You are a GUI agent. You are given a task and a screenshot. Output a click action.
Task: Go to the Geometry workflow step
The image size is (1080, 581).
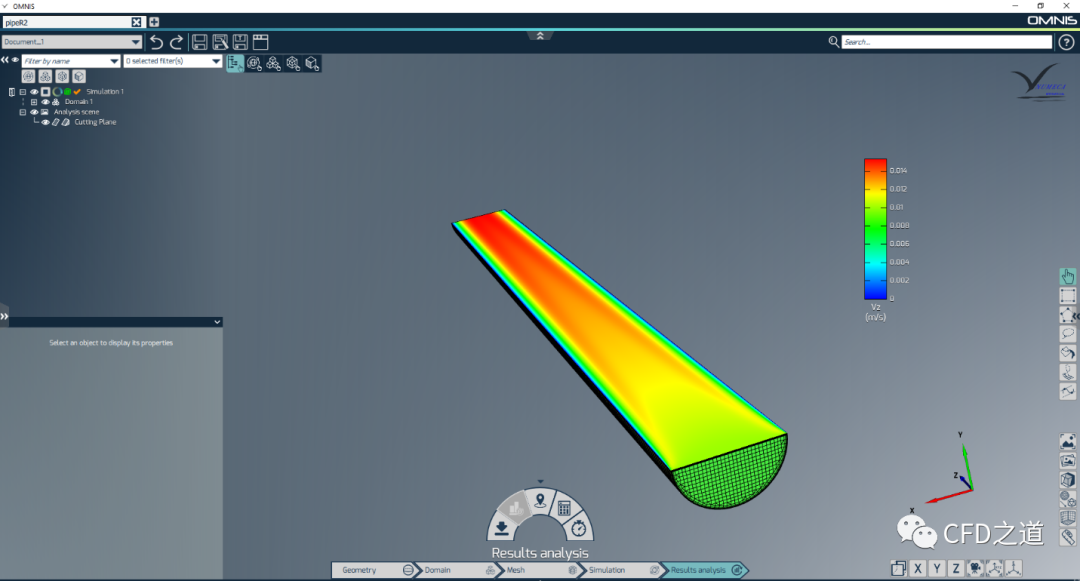[373, 570]
